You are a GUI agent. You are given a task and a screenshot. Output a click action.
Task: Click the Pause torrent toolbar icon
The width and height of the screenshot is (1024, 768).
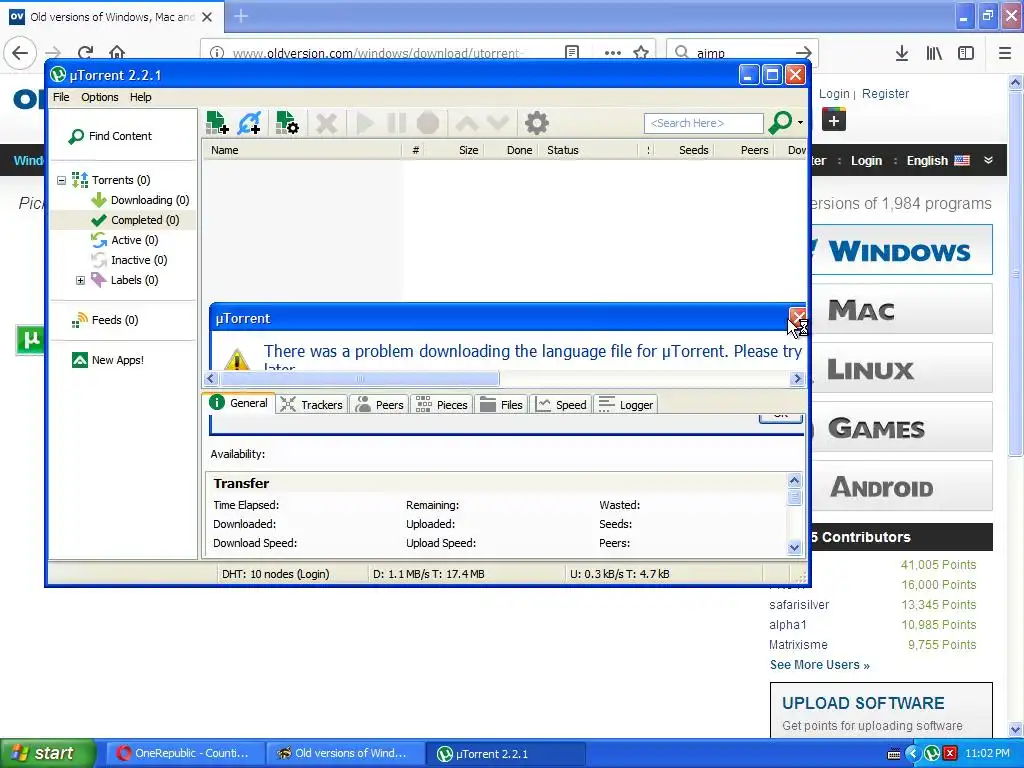click(396, 123)
